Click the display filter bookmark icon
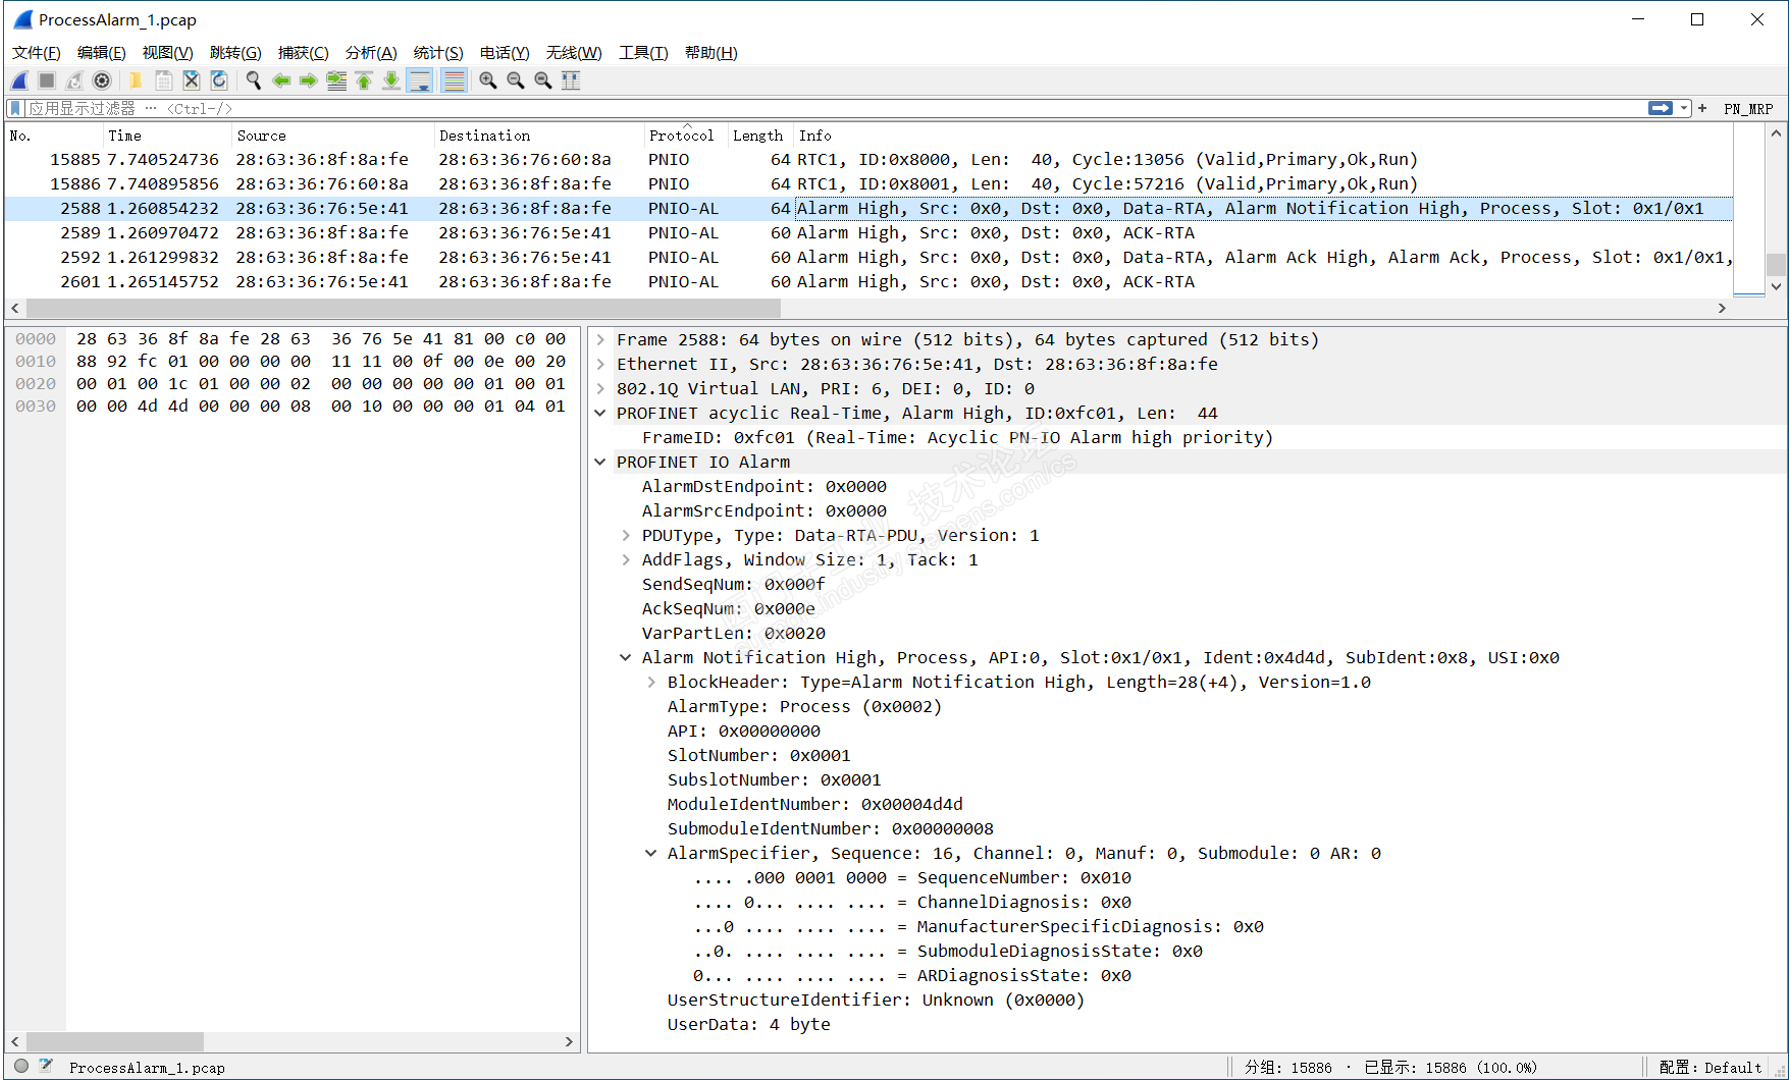The height and width of the screenshot is (1080, 1791). (16, 108)
